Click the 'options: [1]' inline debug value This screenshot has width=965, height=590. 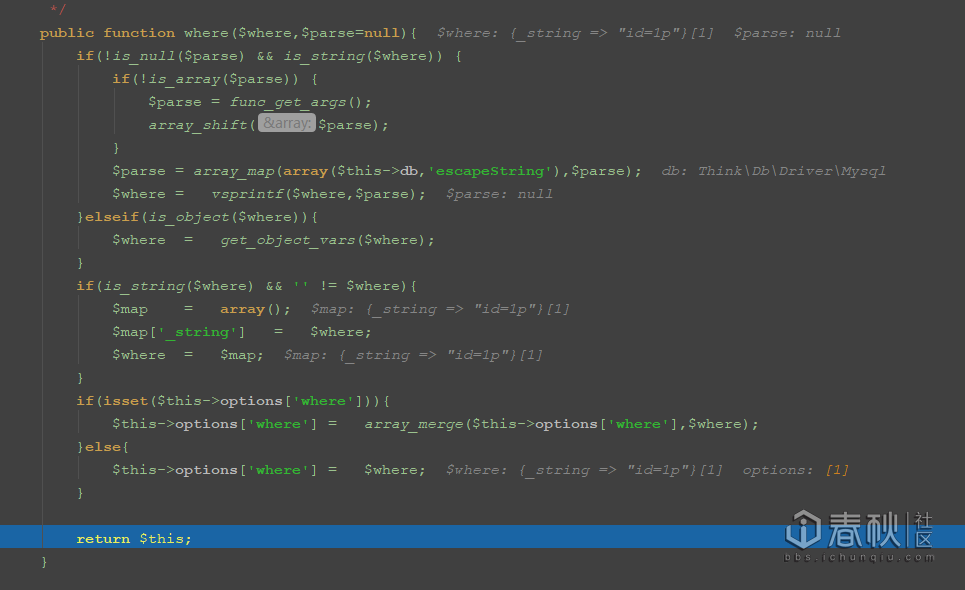tap(796, 470)
